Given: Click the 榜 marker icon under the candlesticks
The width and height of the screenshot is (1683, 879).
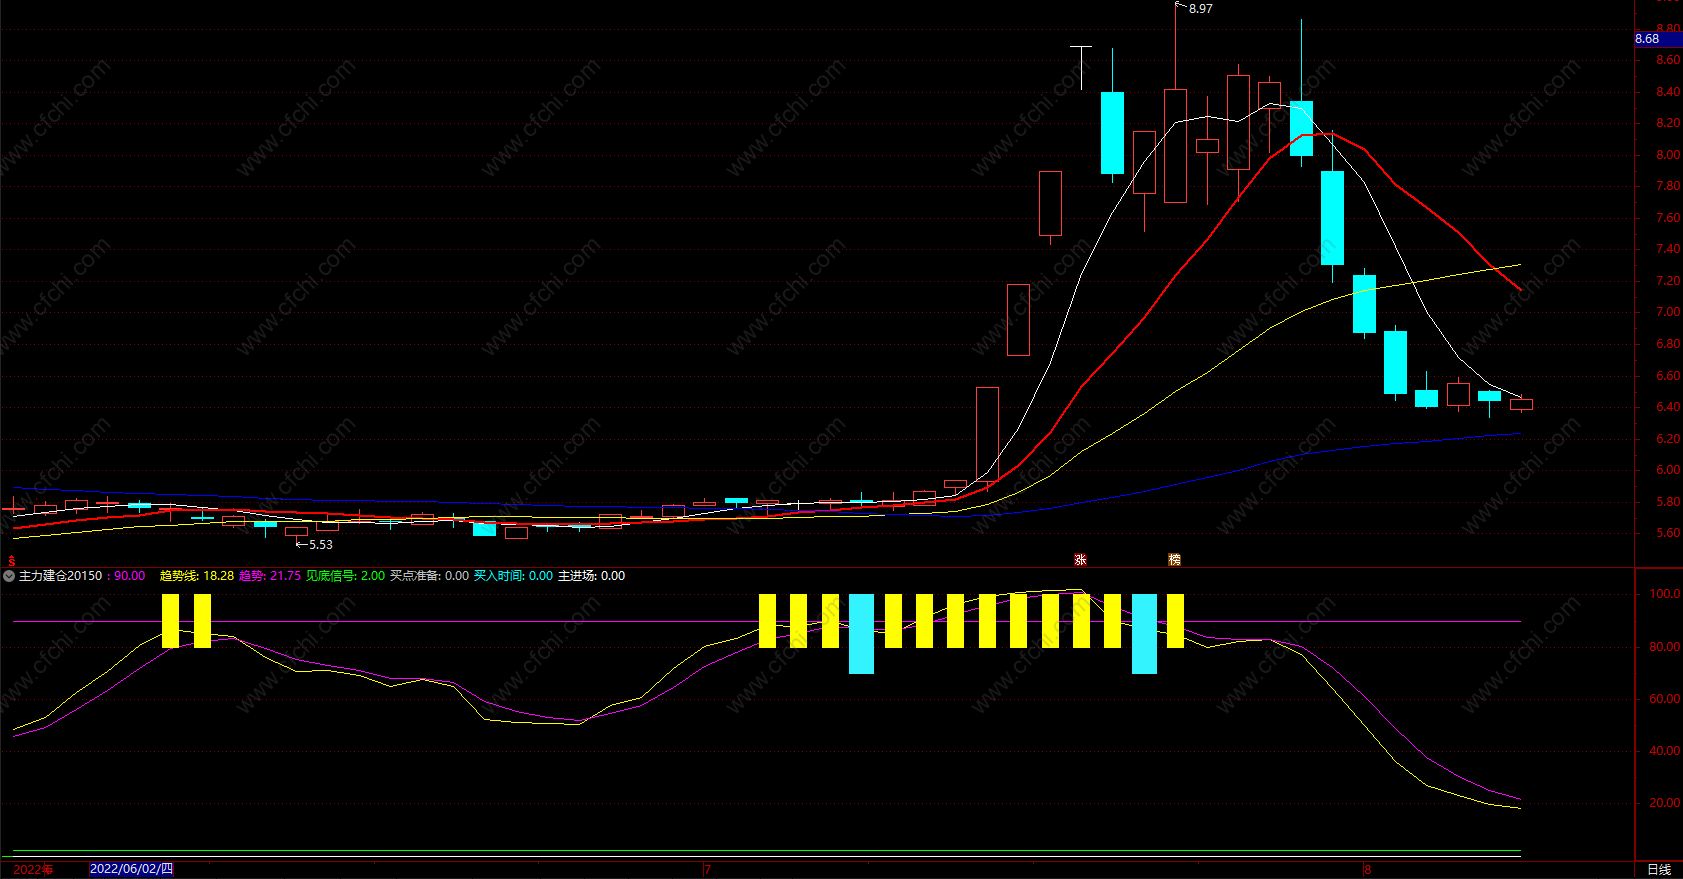Looking at the screenshot, I should click(1175, 560).
